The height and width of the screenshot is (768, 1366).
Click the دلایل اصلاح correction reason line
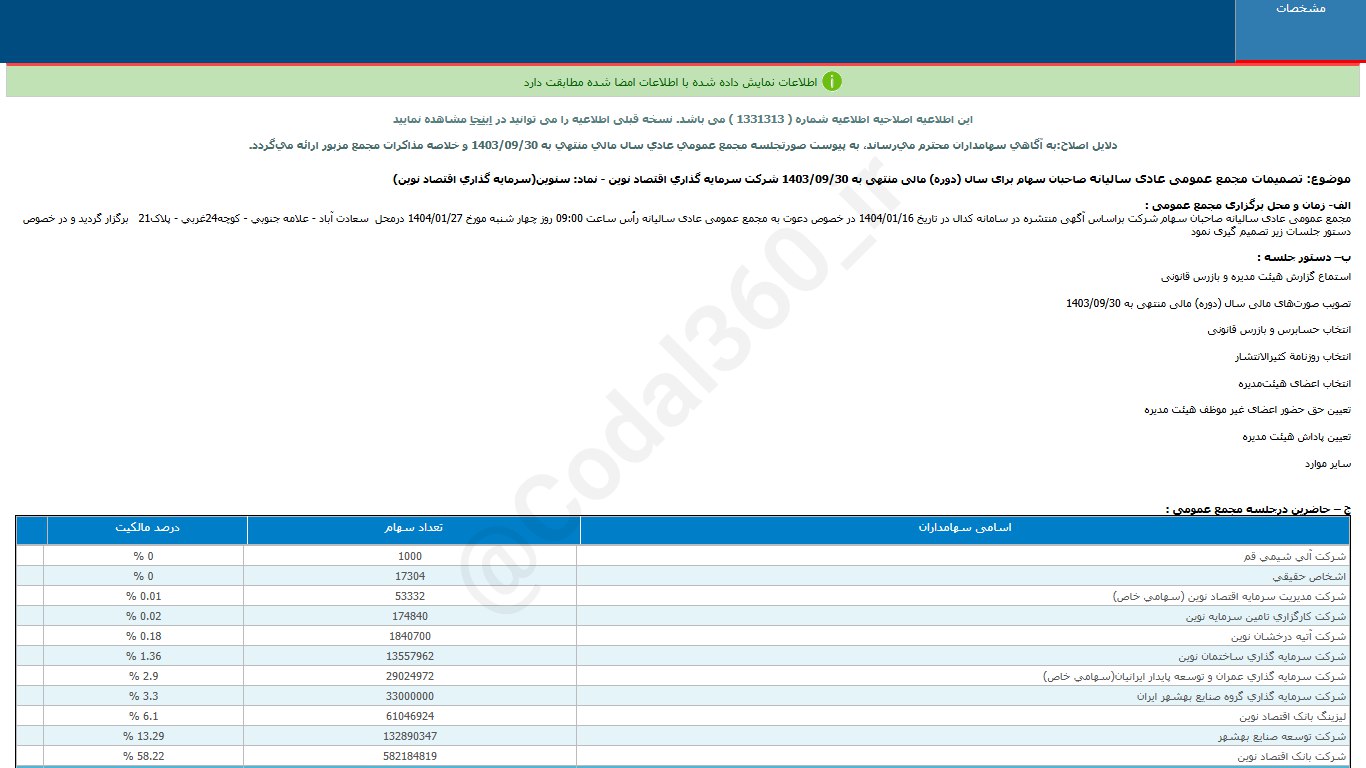pos(683,145)
